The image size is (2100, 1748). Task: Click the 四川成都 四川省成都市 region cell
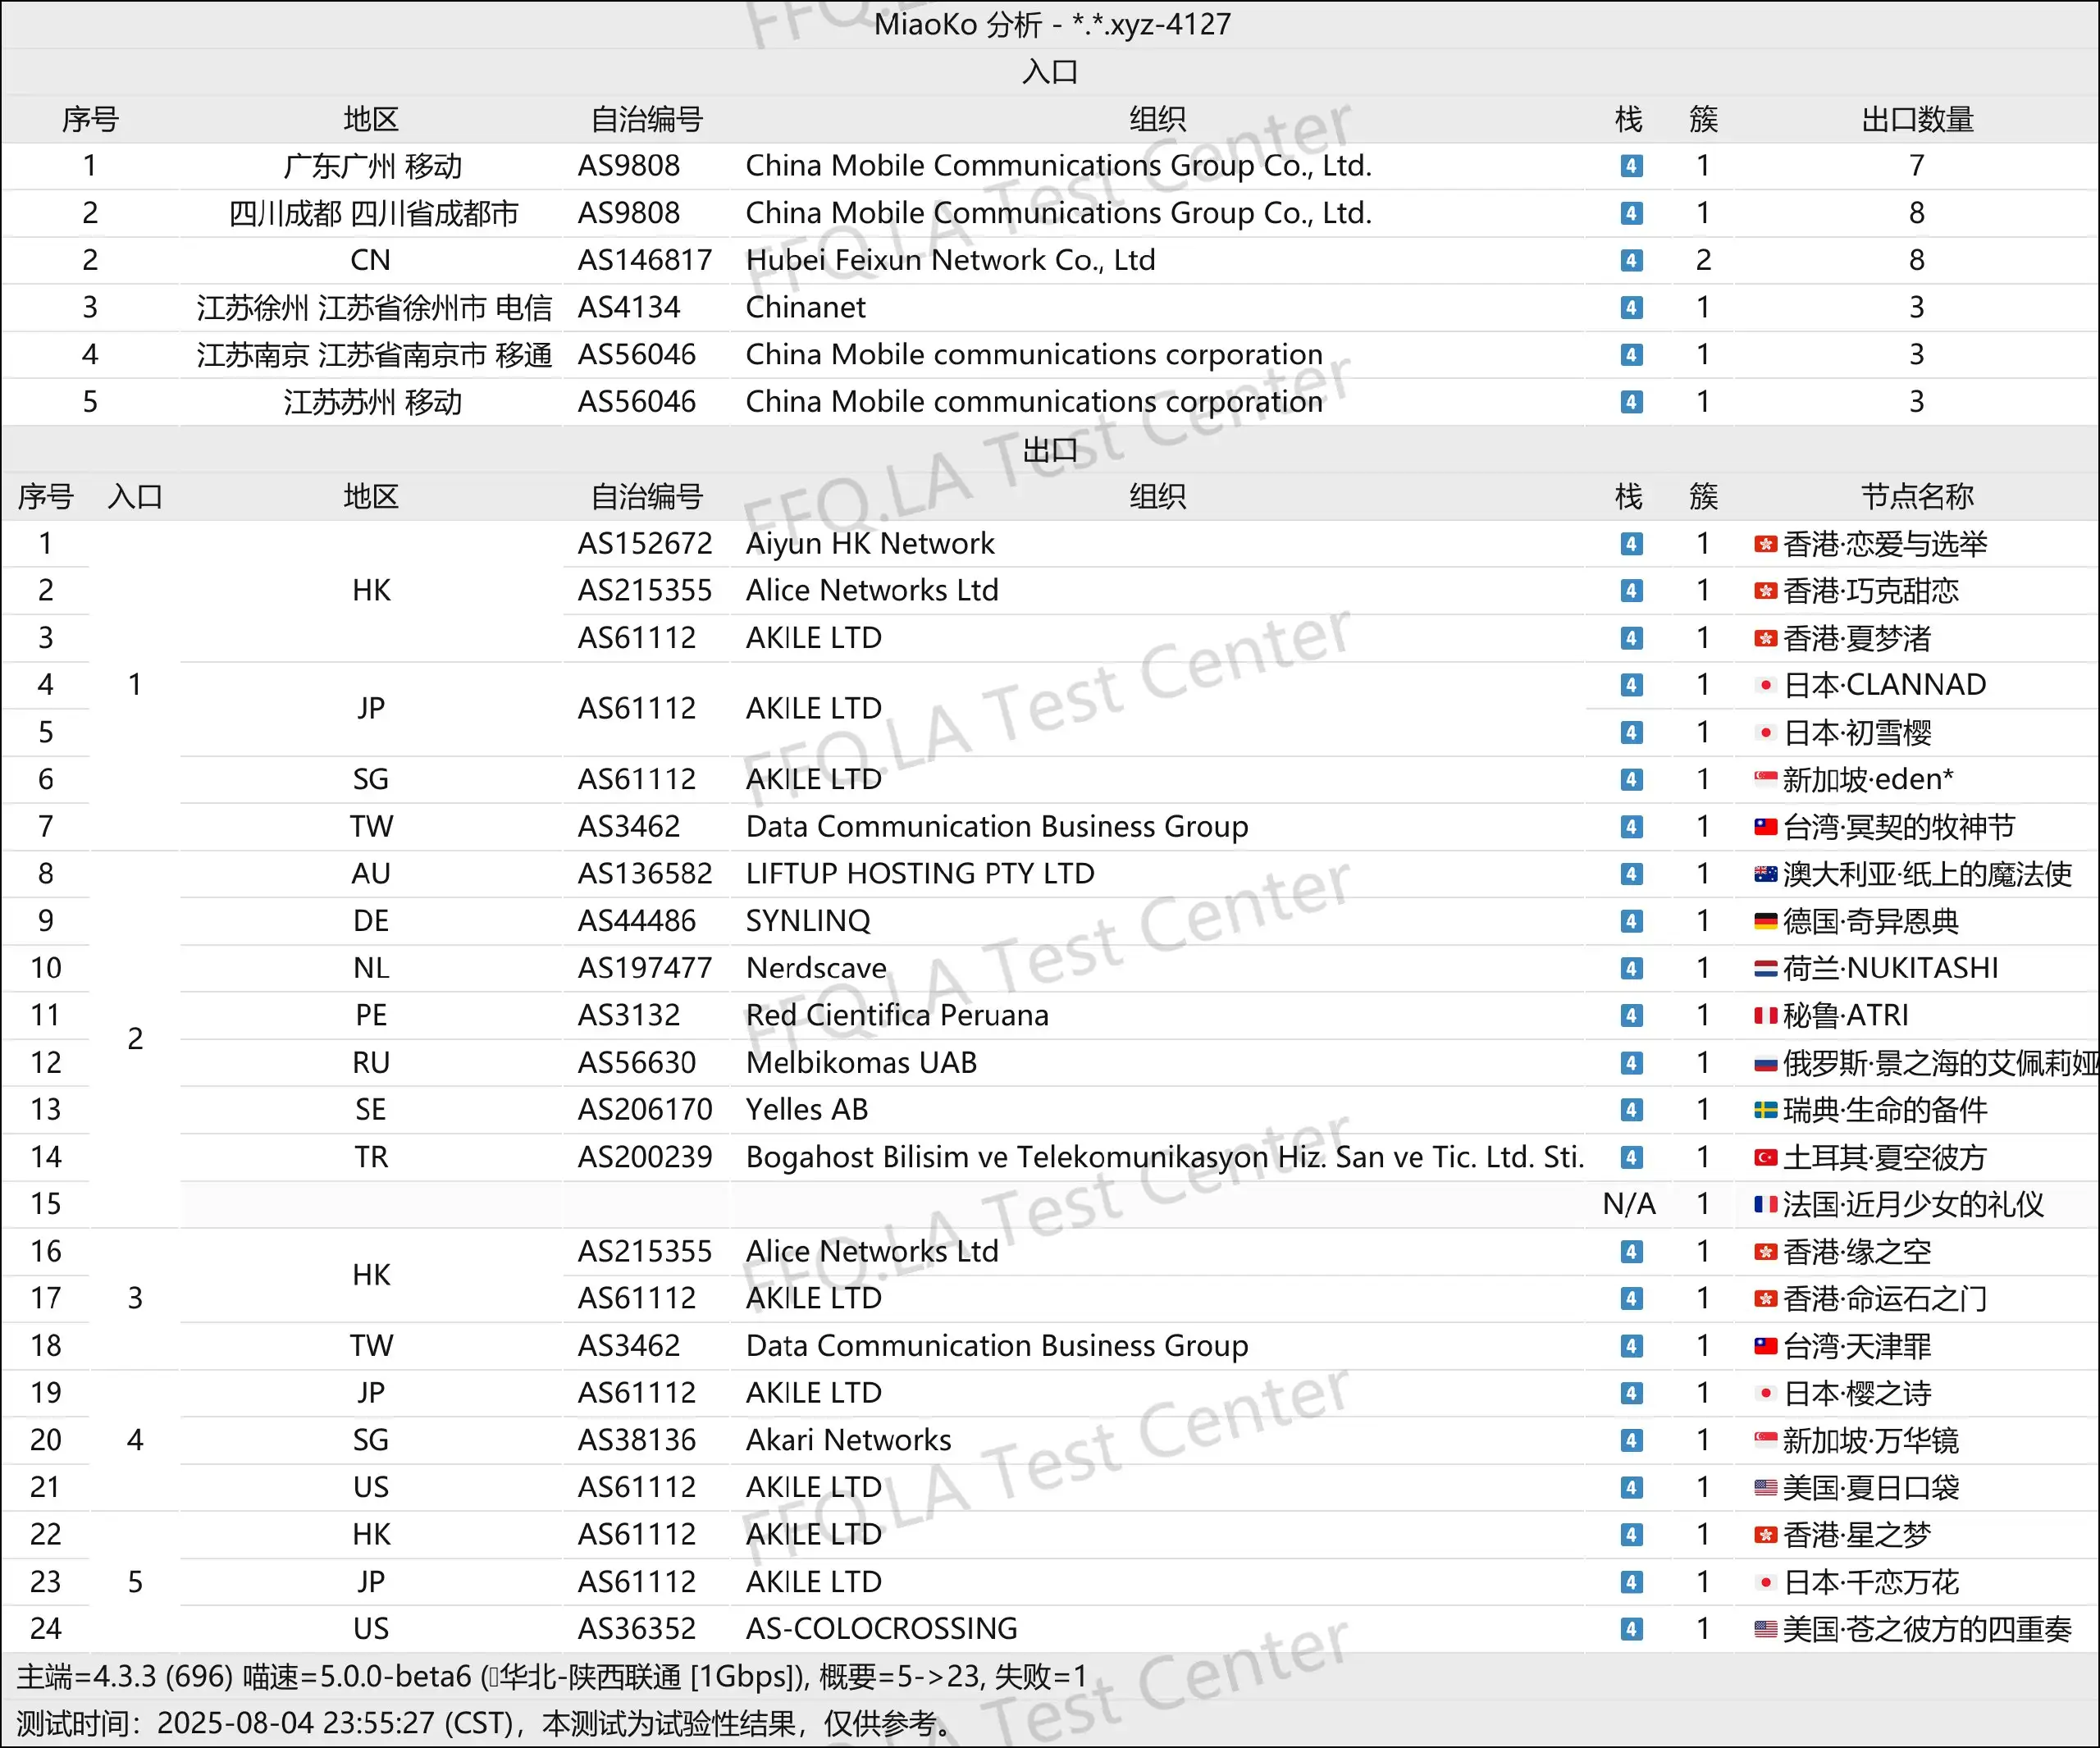pyautogui.click(x=373, y=213)
